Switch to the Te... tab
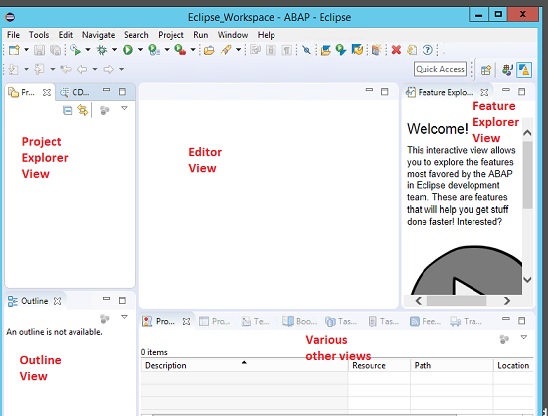The height and width of the screenshot is (416, 548). click(x=256, y=321)
